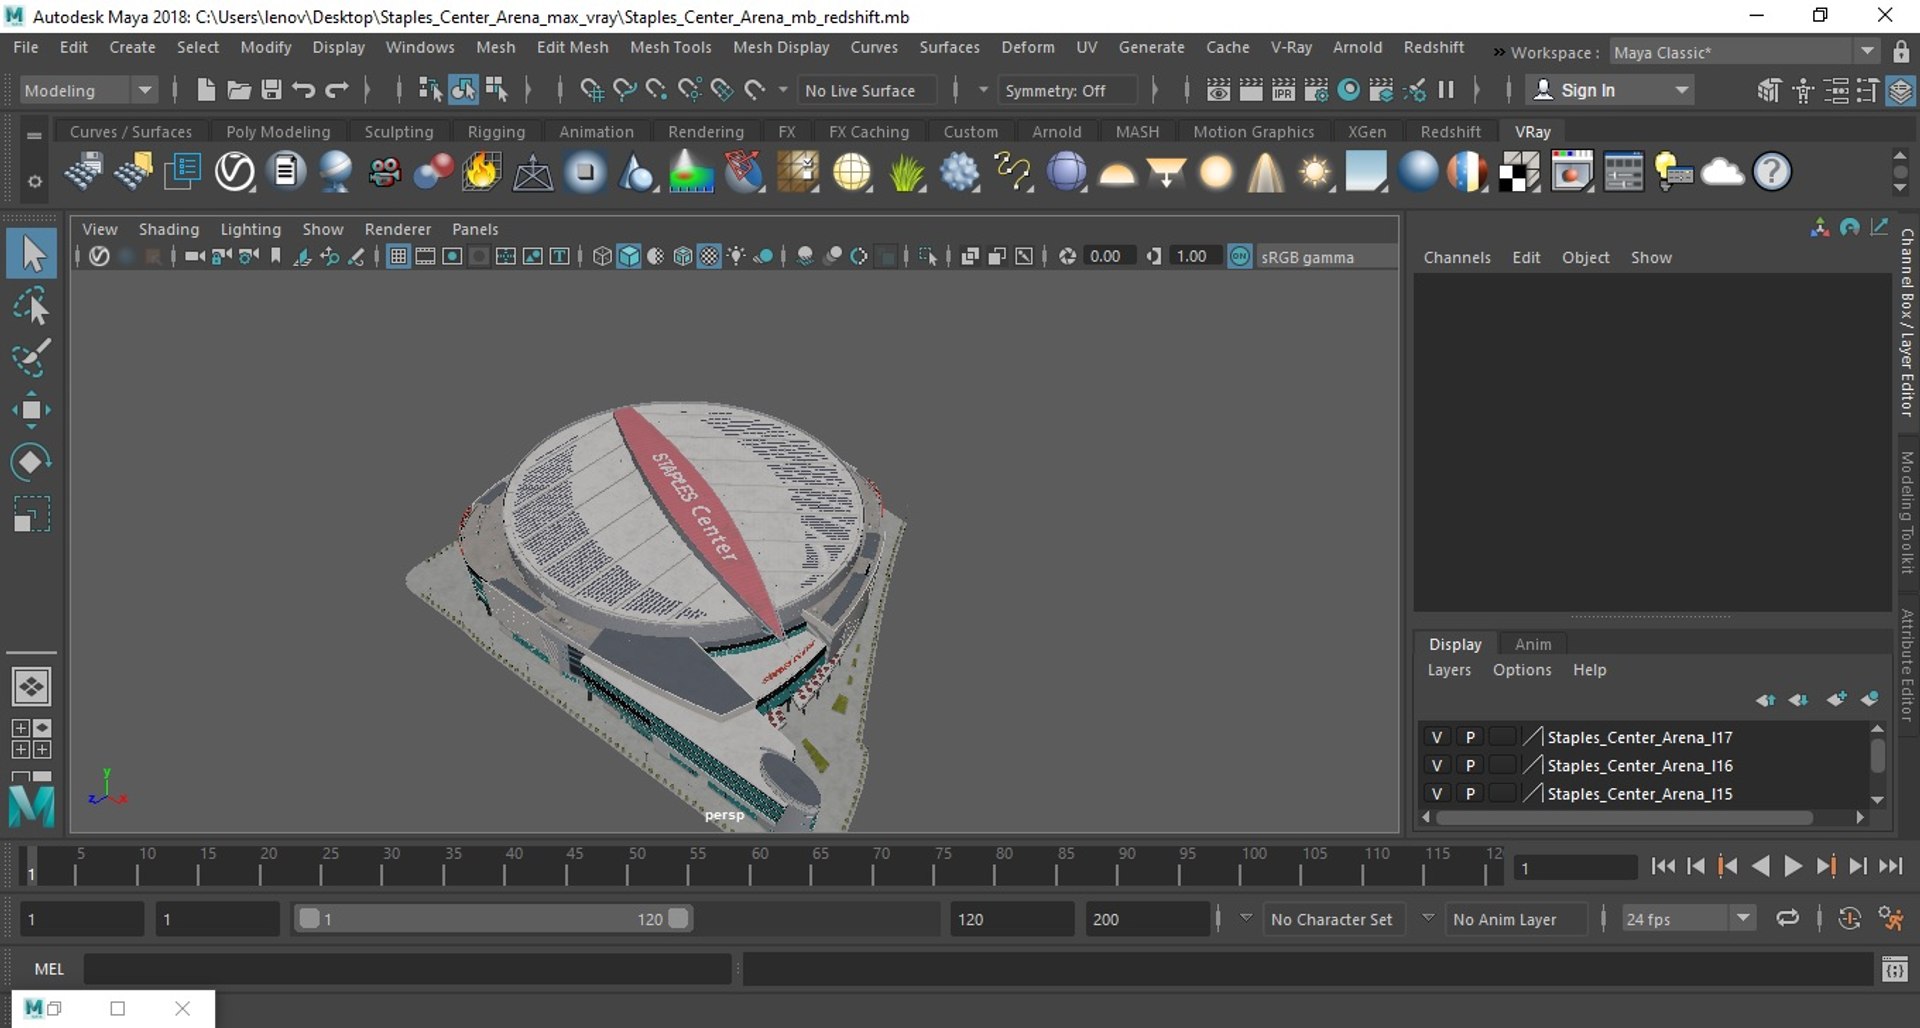Click frame 60 on the time slider
The image size is (1920, 1028).
[760, 866]
